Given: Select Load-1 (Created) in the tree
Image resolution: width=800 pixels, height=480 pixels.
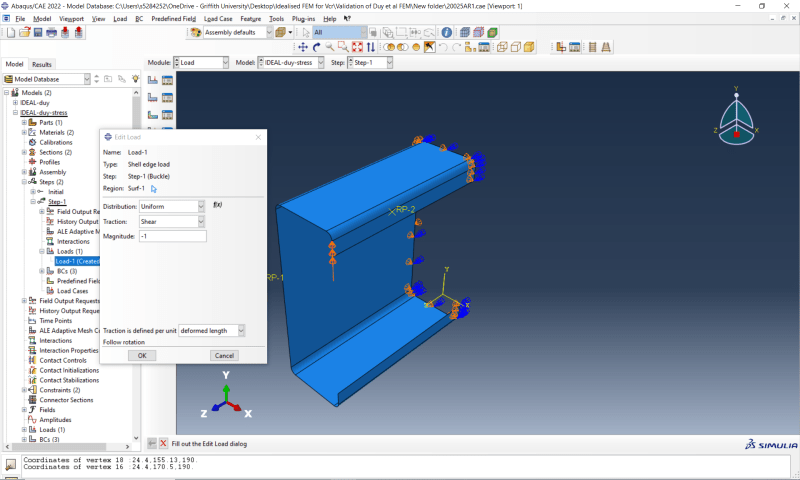Looking at the screenshot, I should coord(77,261).
